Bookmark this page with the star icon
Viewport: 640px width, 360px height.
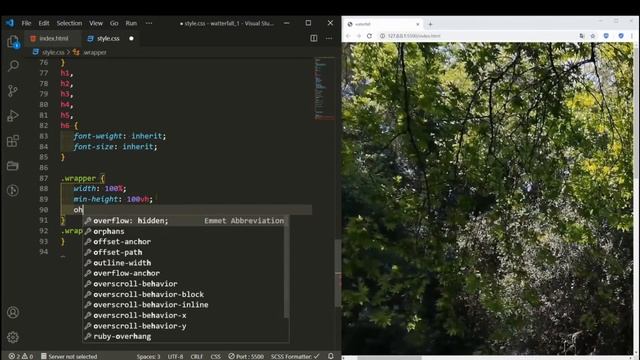pyautogui.click(x=593, y=36)
